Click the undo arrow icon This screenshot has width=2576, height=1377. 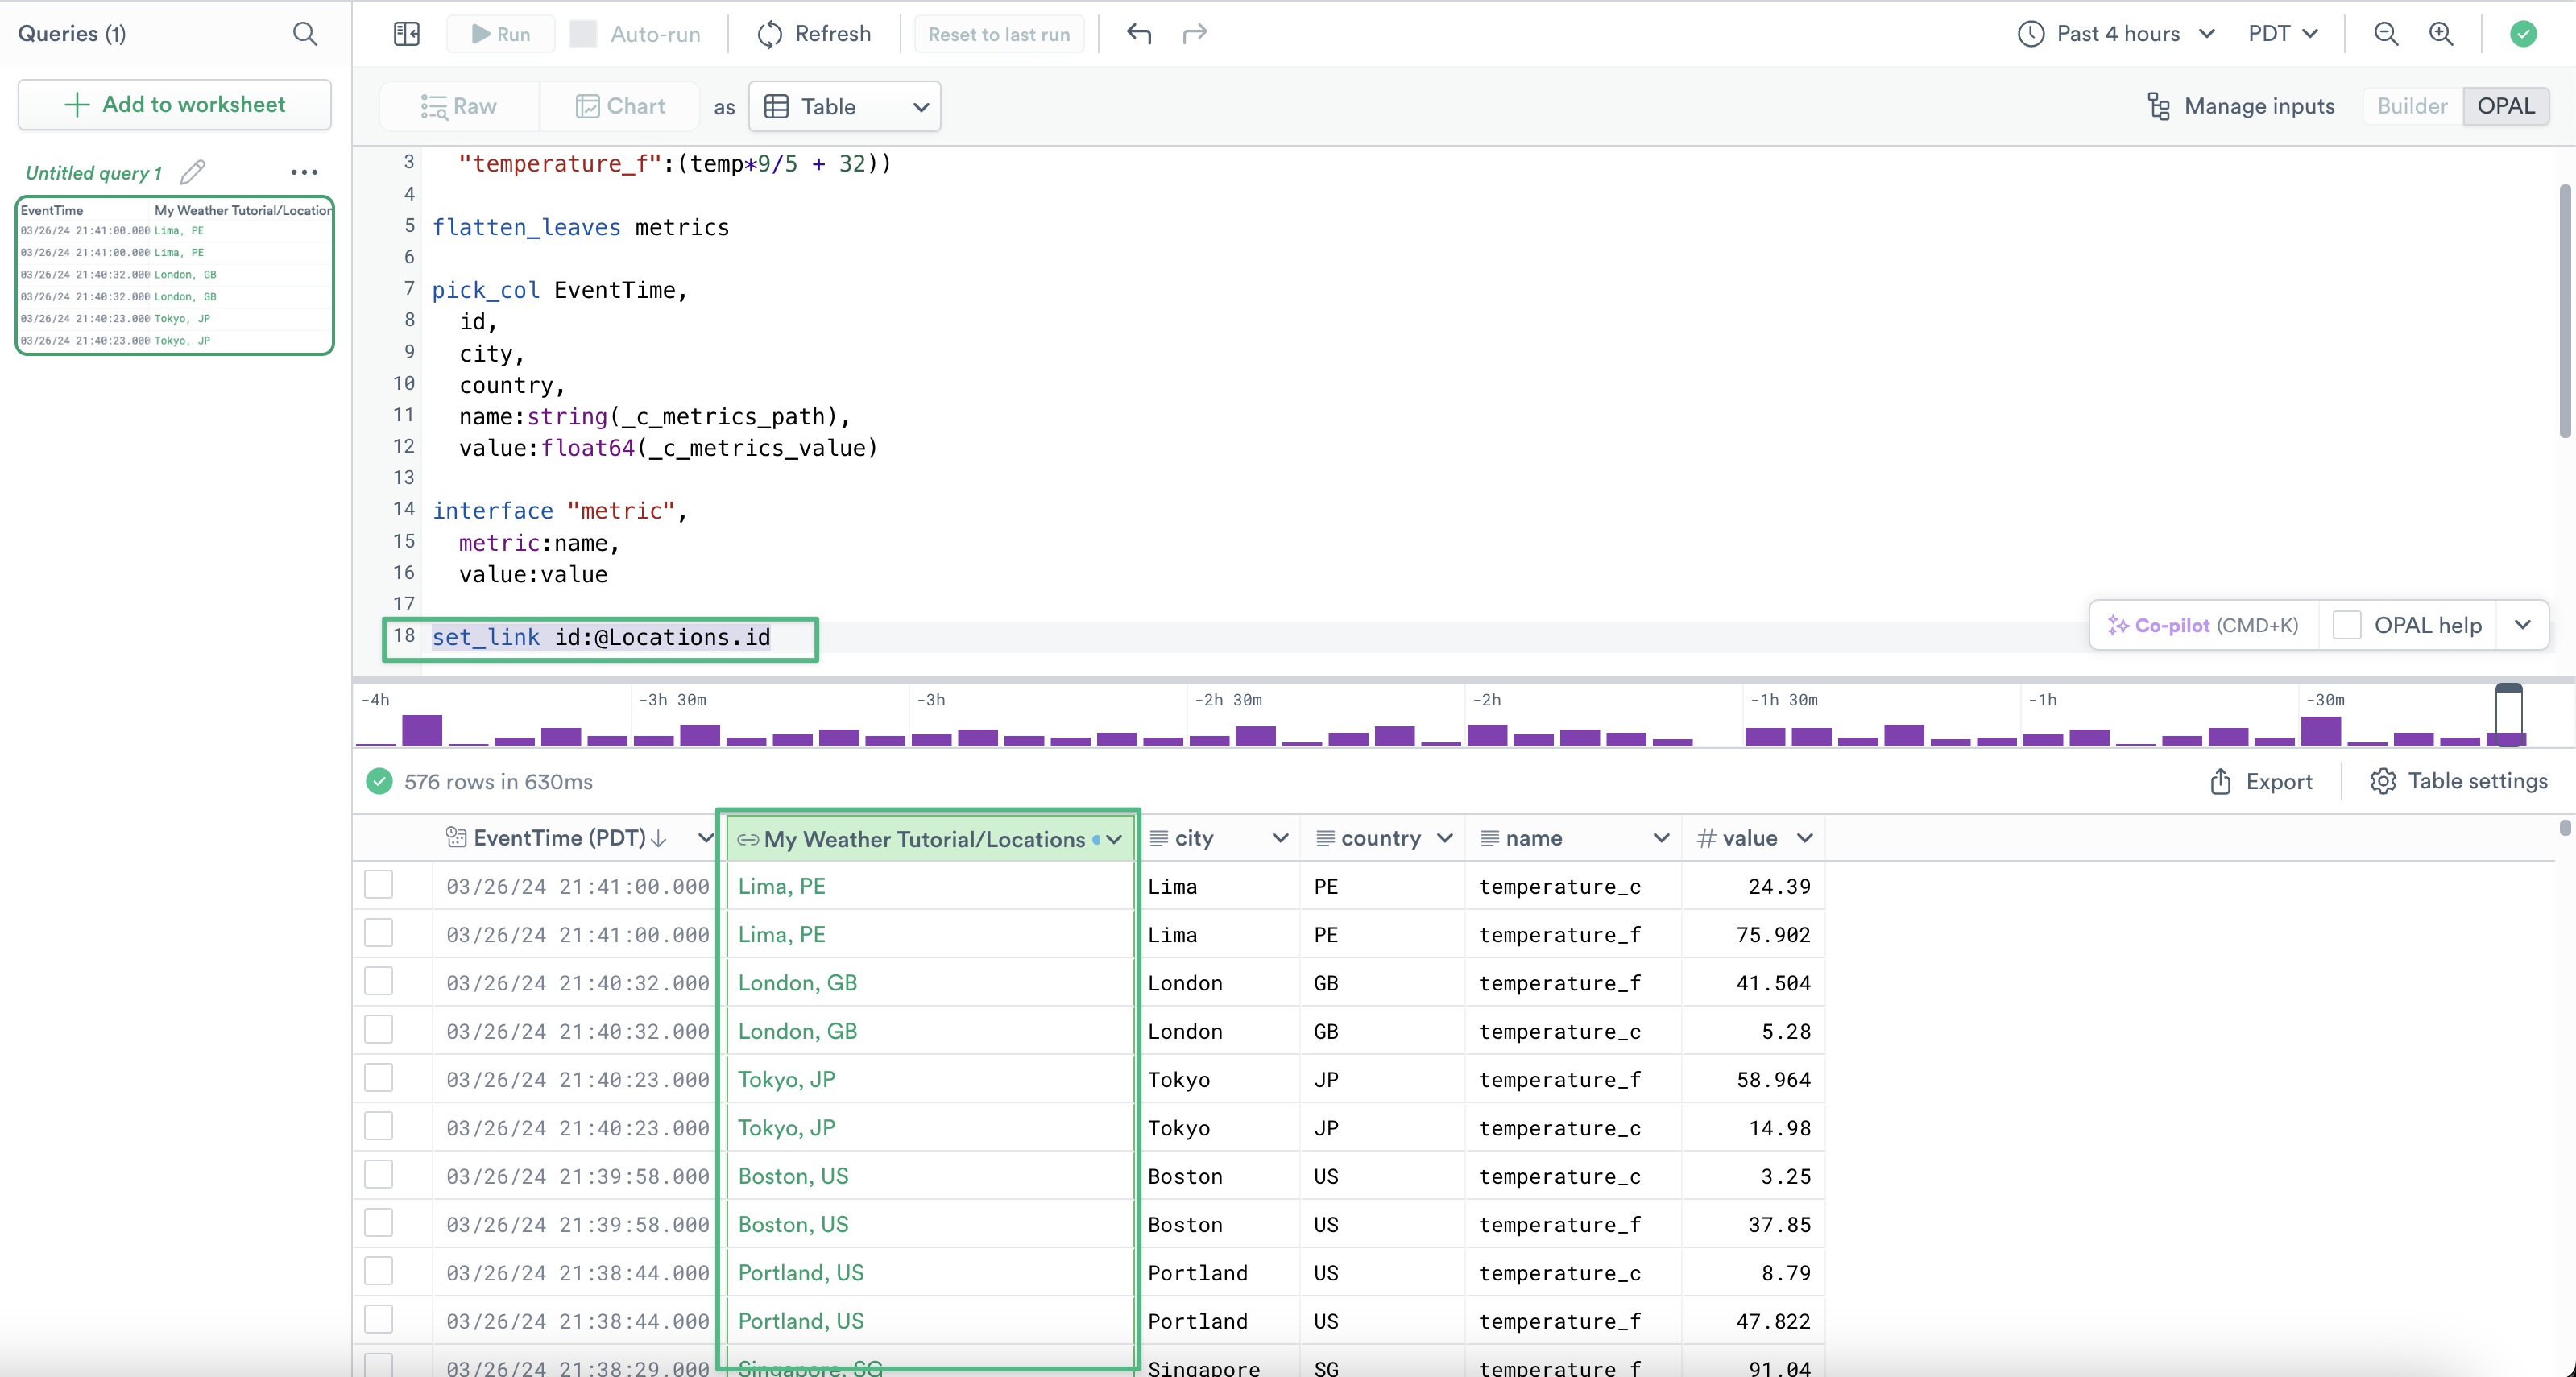click(x=1139, y=34)
